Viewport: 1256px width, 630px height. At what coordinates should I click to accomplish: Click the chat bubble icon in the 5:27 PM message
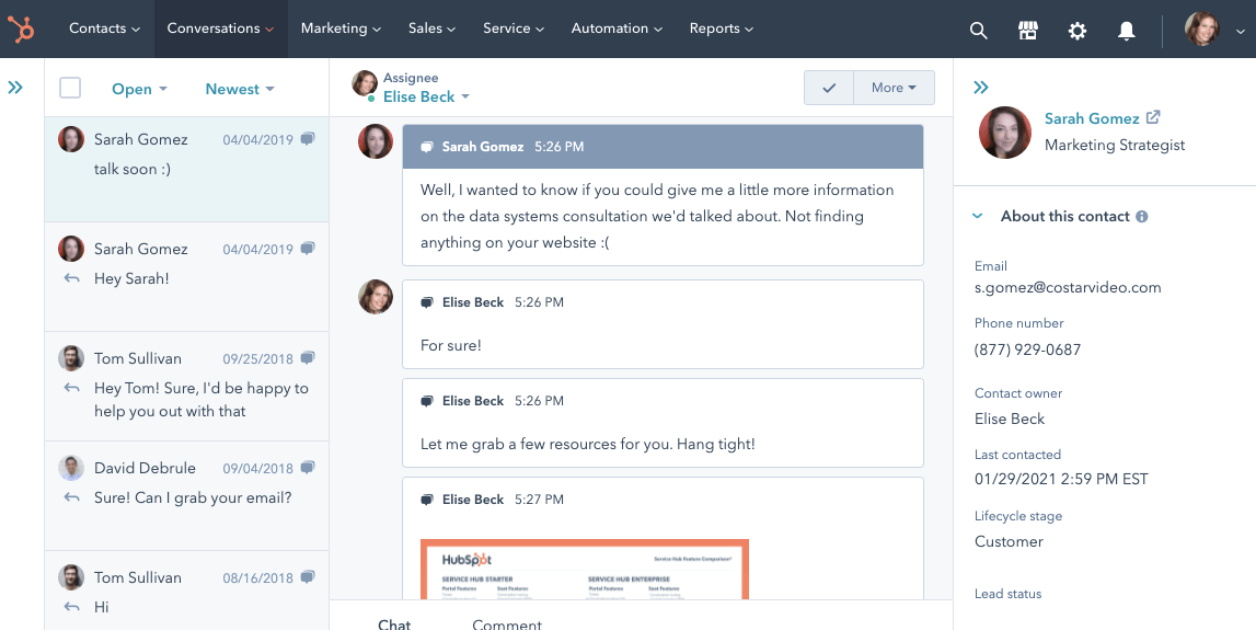click(427, 499)
